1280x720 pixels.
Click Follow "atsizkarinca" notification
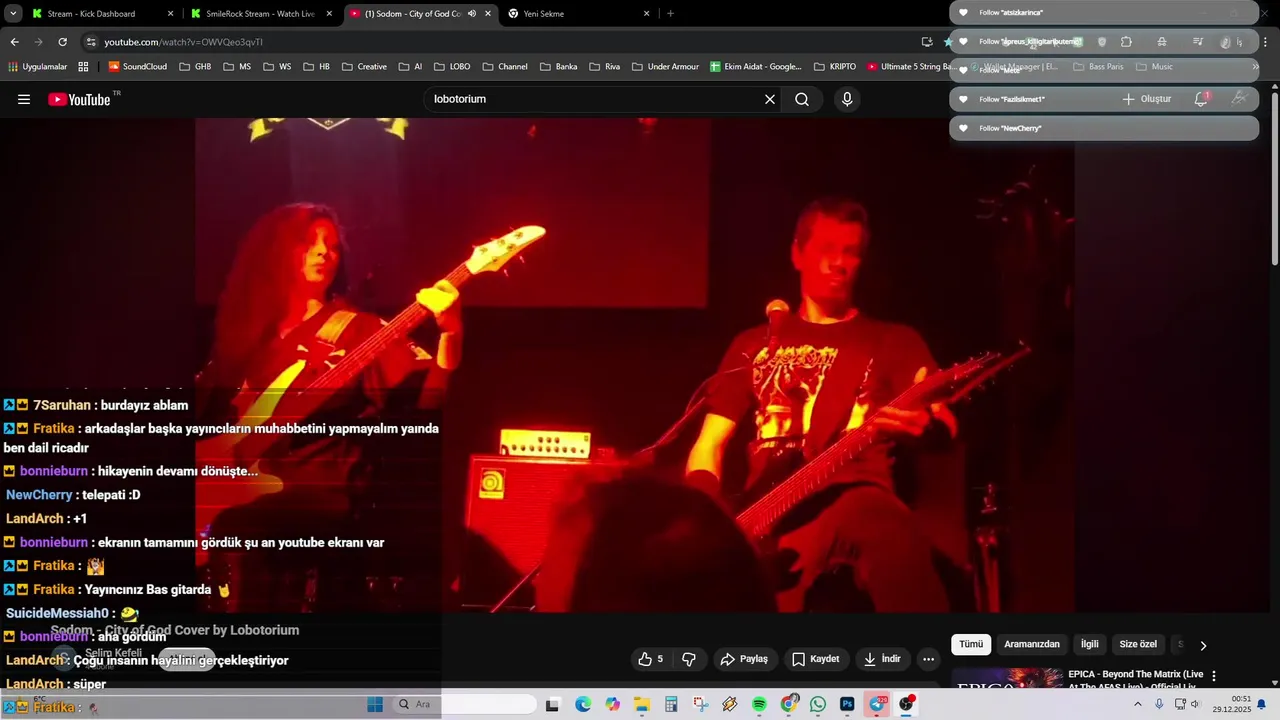coord(1104,12)
